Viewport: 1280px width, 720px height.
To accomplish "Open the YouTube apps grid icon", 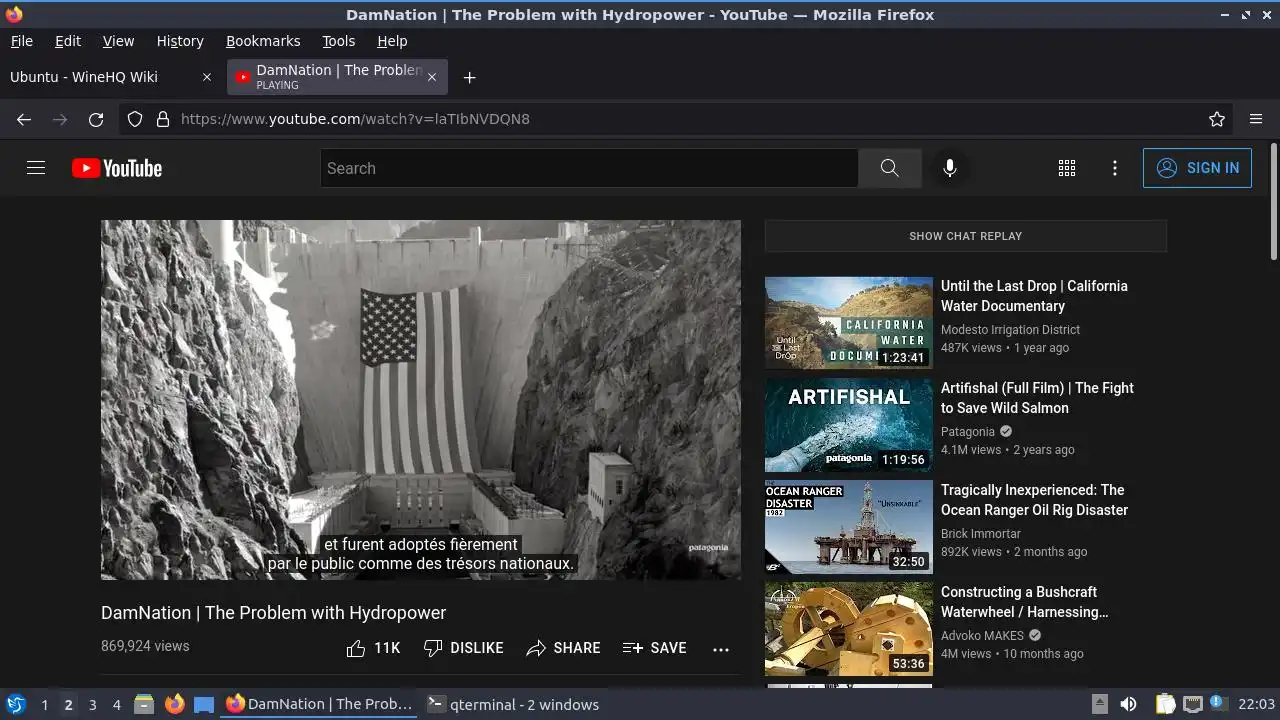I will pyautogui.click(x=1067, y=168).
